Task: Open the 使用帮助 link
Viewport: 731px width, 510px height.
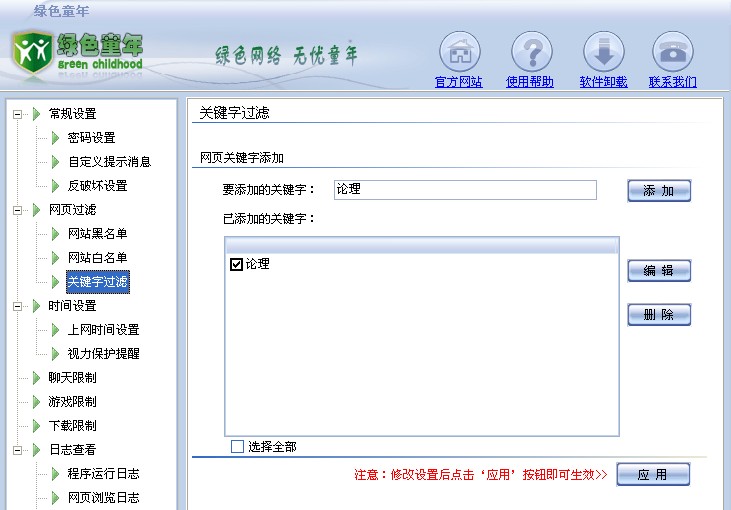Action: 530,82
